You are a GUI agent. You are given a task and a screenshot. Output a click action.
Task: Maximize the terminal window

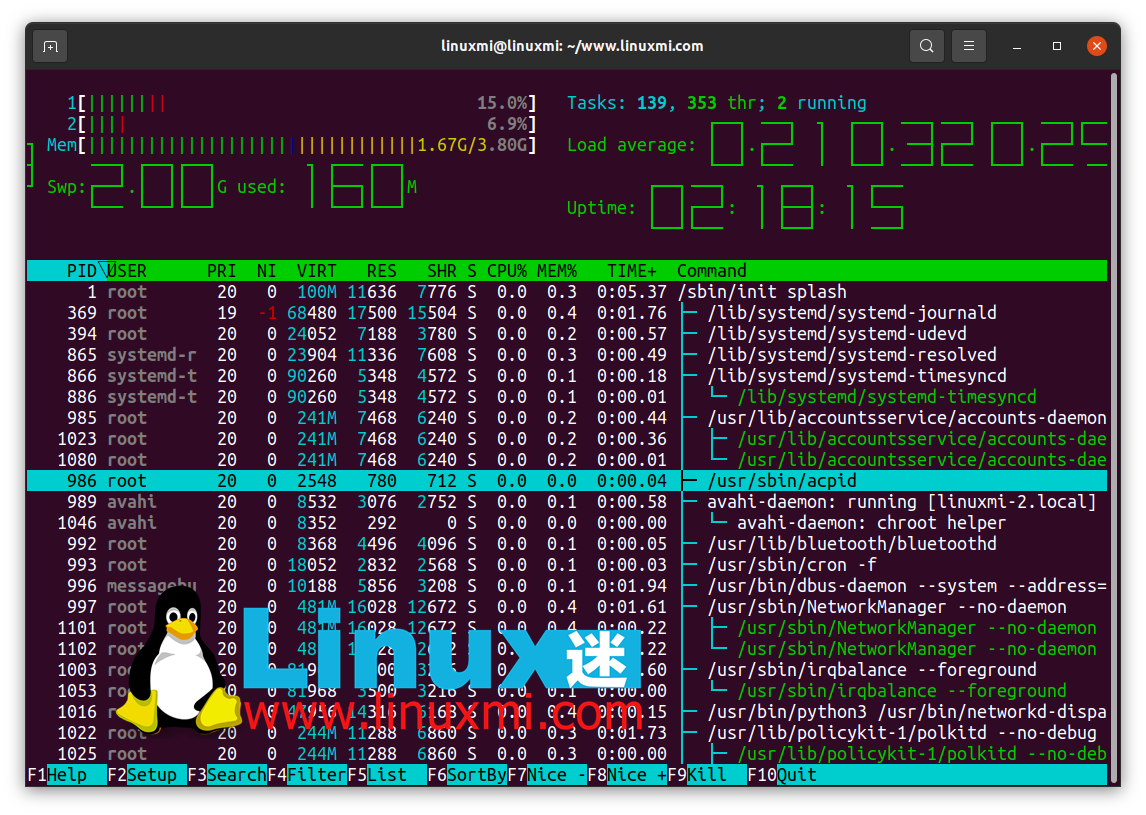click(x=1056, y=46)
